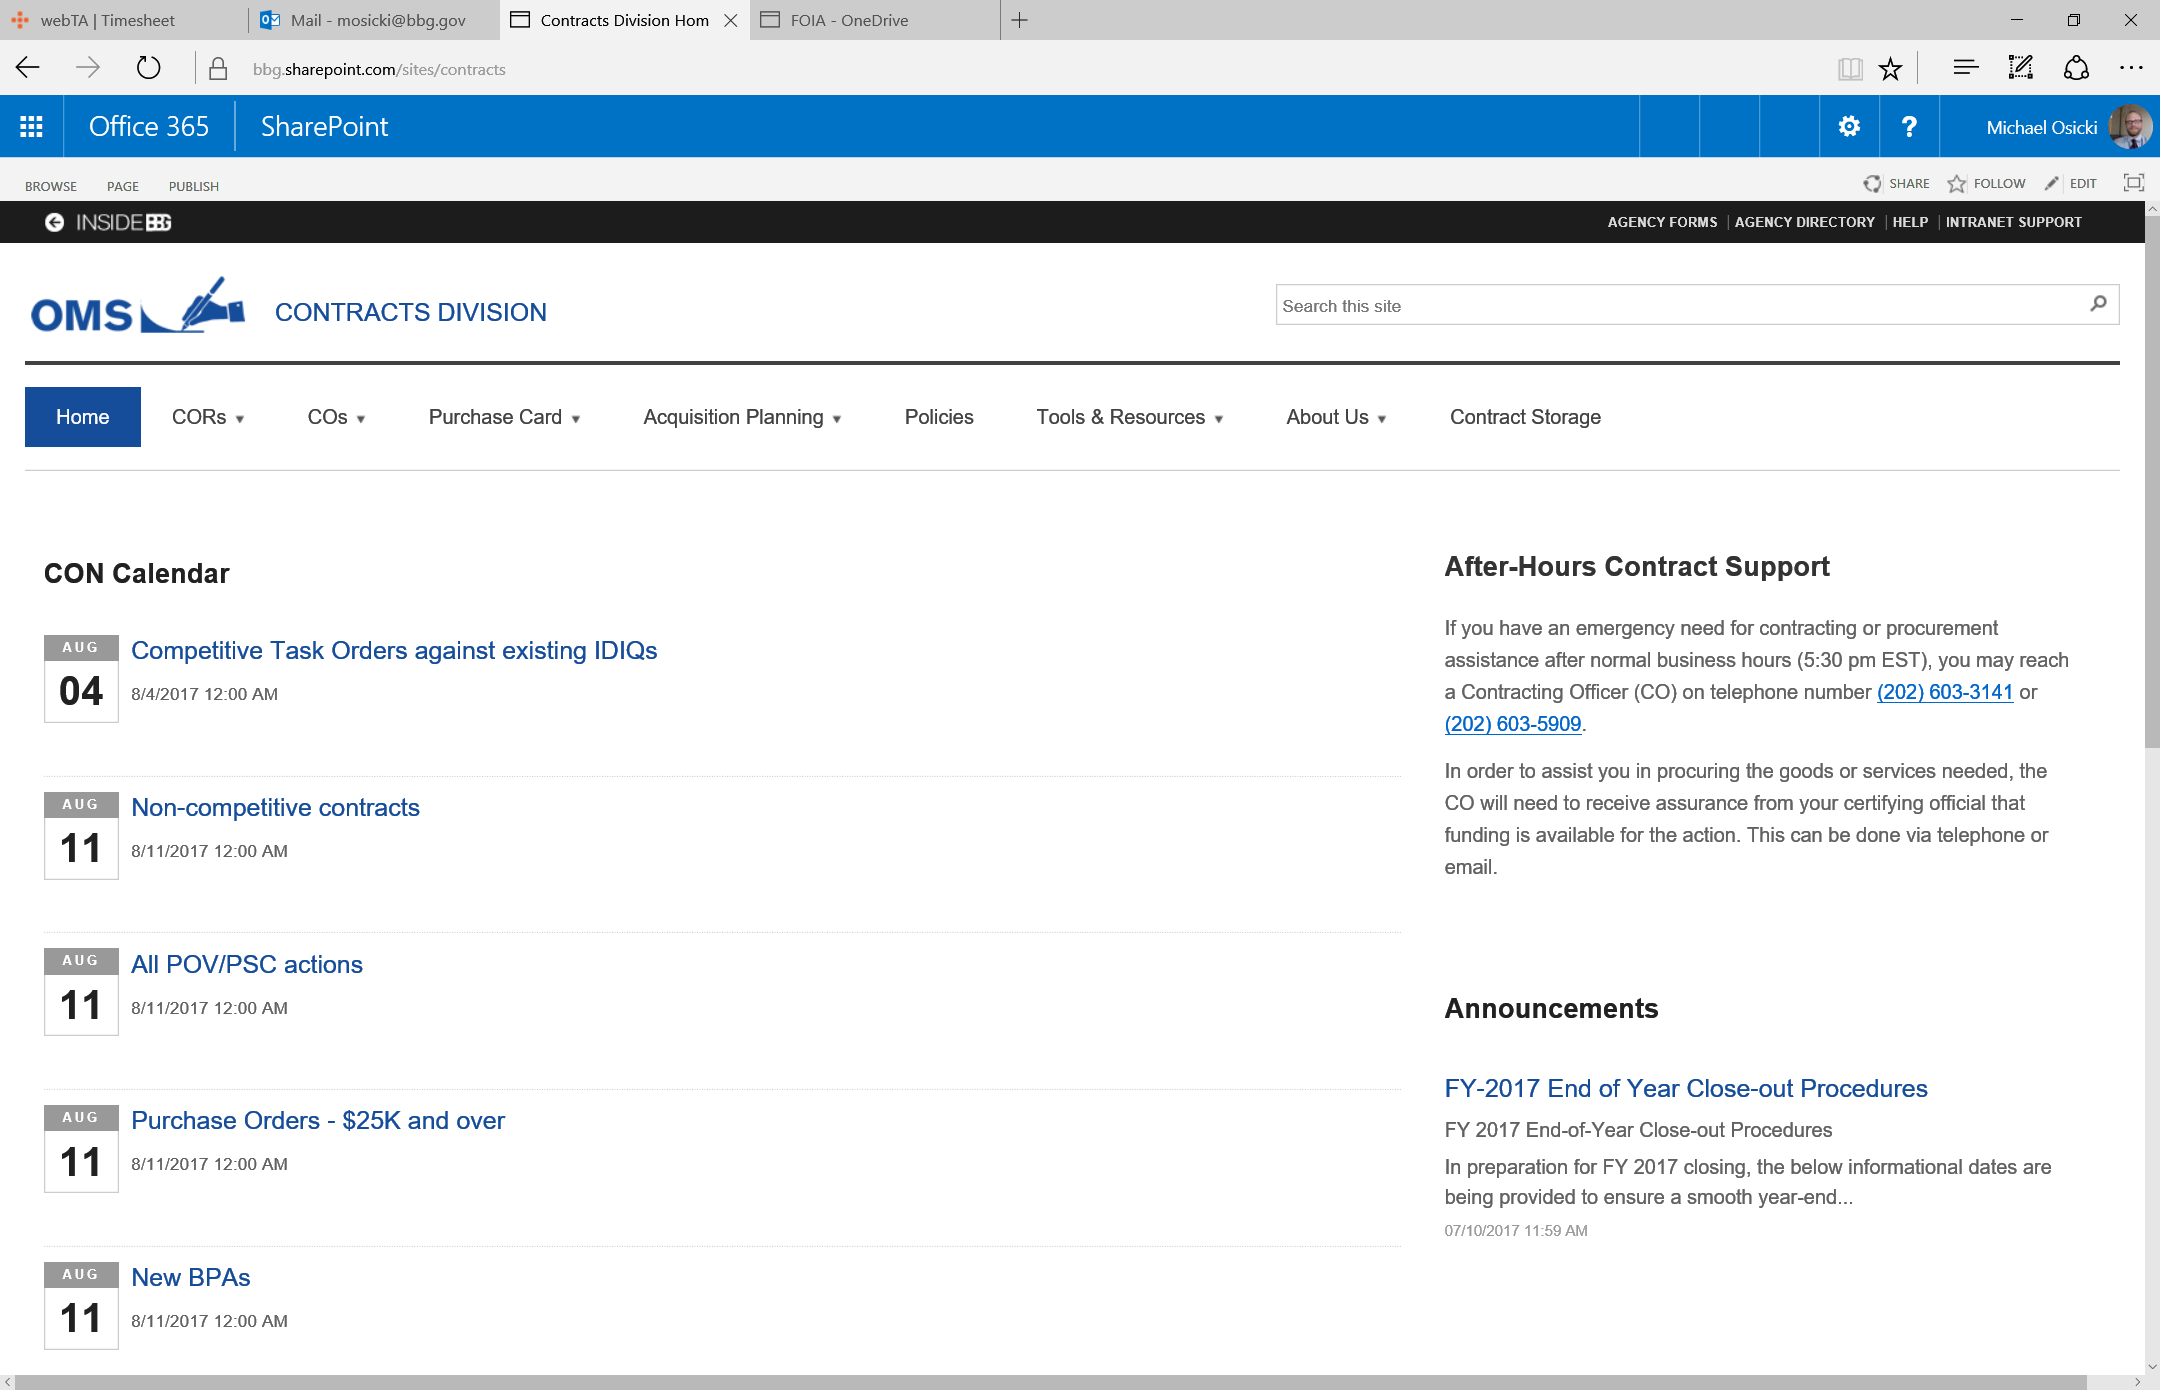Click the SharePoint Share icon
2160x1390 pixels.
1872,184
